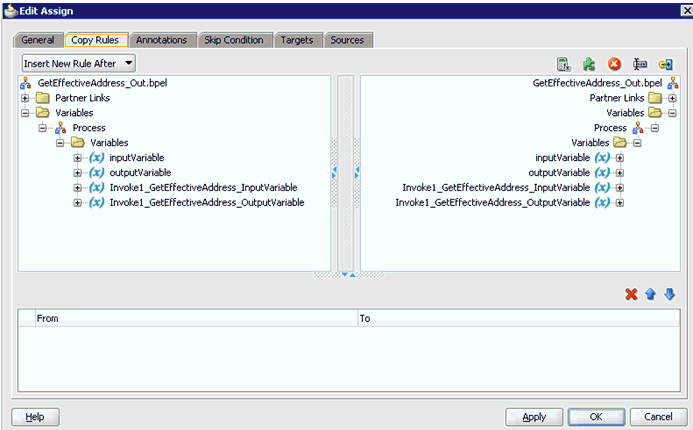Click the right Partner Links folder icon
This screenshot has width=693, height=430.
click(655, 98)
